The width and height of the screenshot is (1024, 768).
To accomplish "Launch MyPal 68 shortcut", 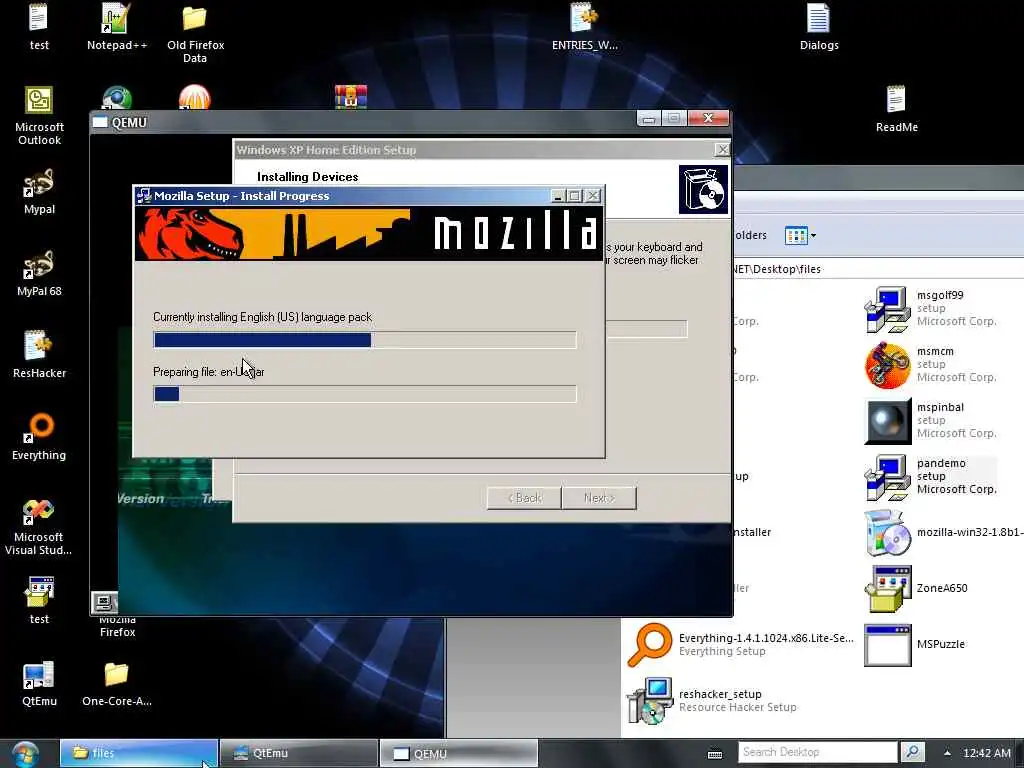I will coord(39,272).
